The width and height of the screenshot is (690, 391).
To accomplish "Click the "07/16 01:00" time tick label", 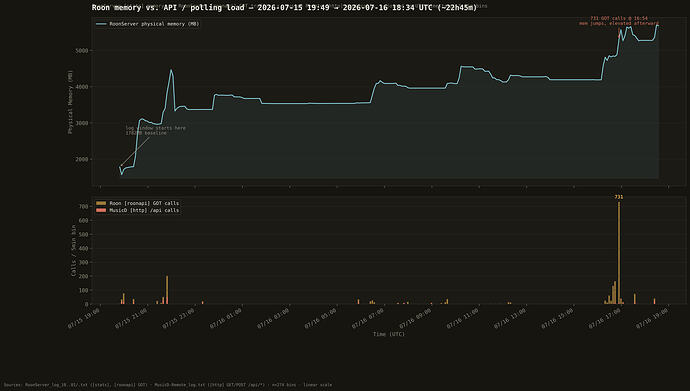I will coord(226,318).
